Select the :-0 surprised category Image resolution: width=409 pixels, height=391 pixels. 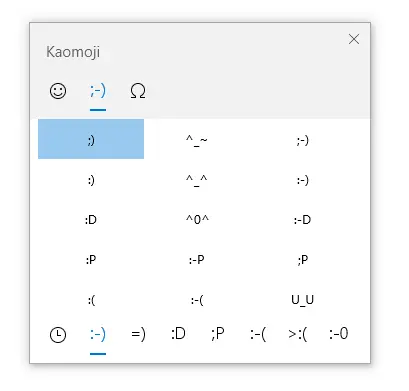(339, 334)
